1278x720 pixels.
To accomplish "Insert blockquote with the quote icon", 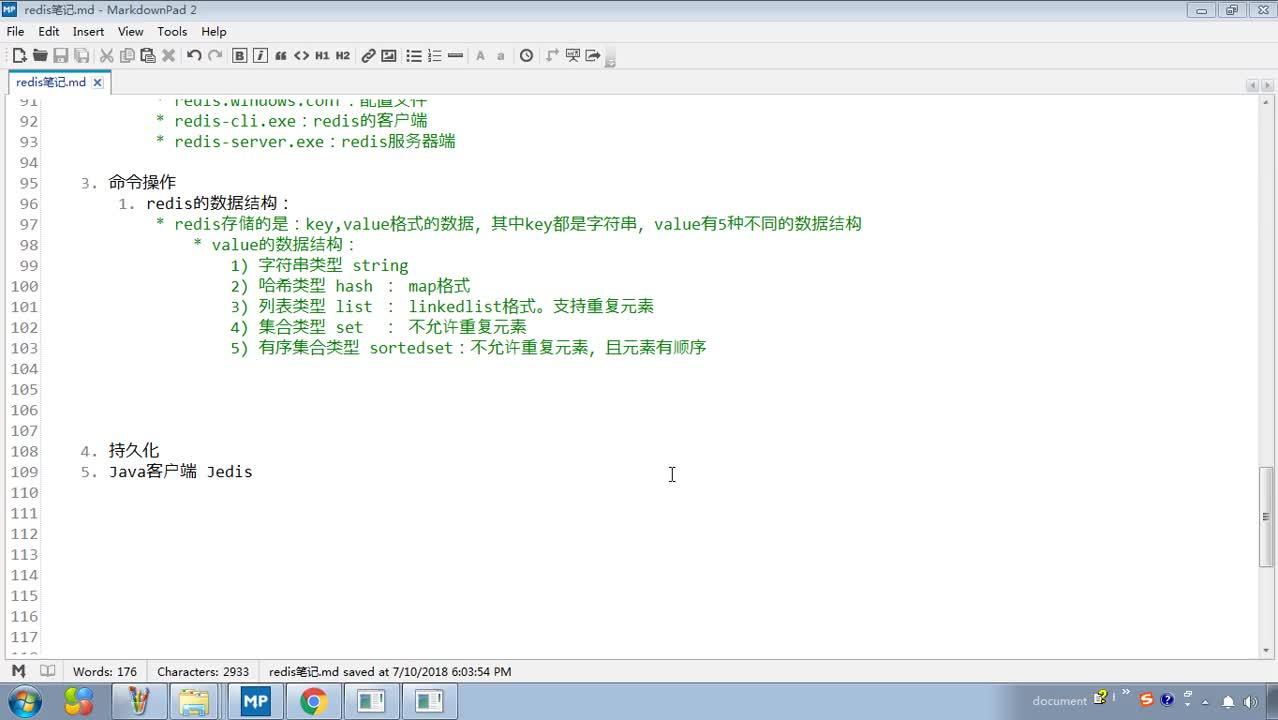I will click(x=281, y=56).
